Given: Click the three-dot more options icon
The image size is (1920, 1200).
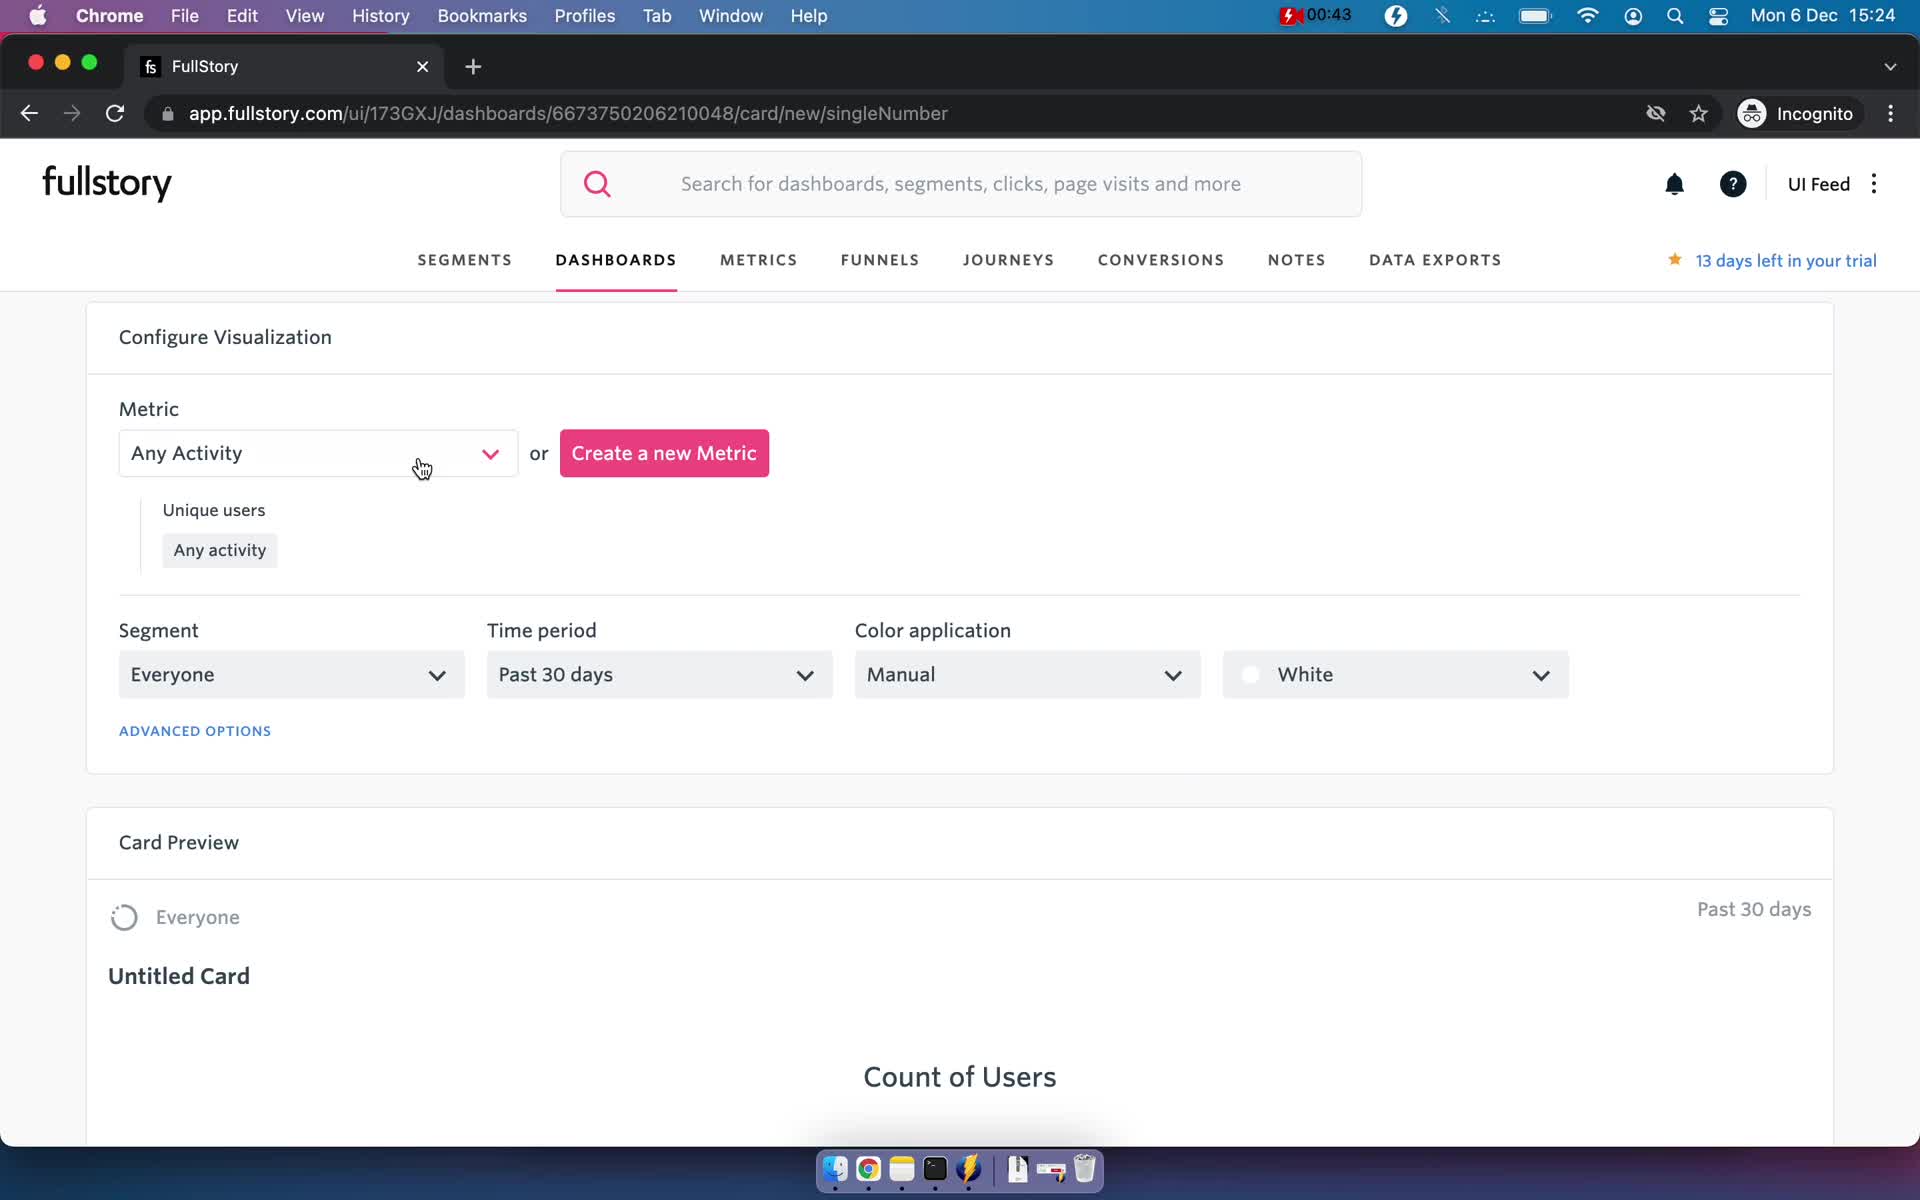Looking at the screenshot, I should [1874, 182].
